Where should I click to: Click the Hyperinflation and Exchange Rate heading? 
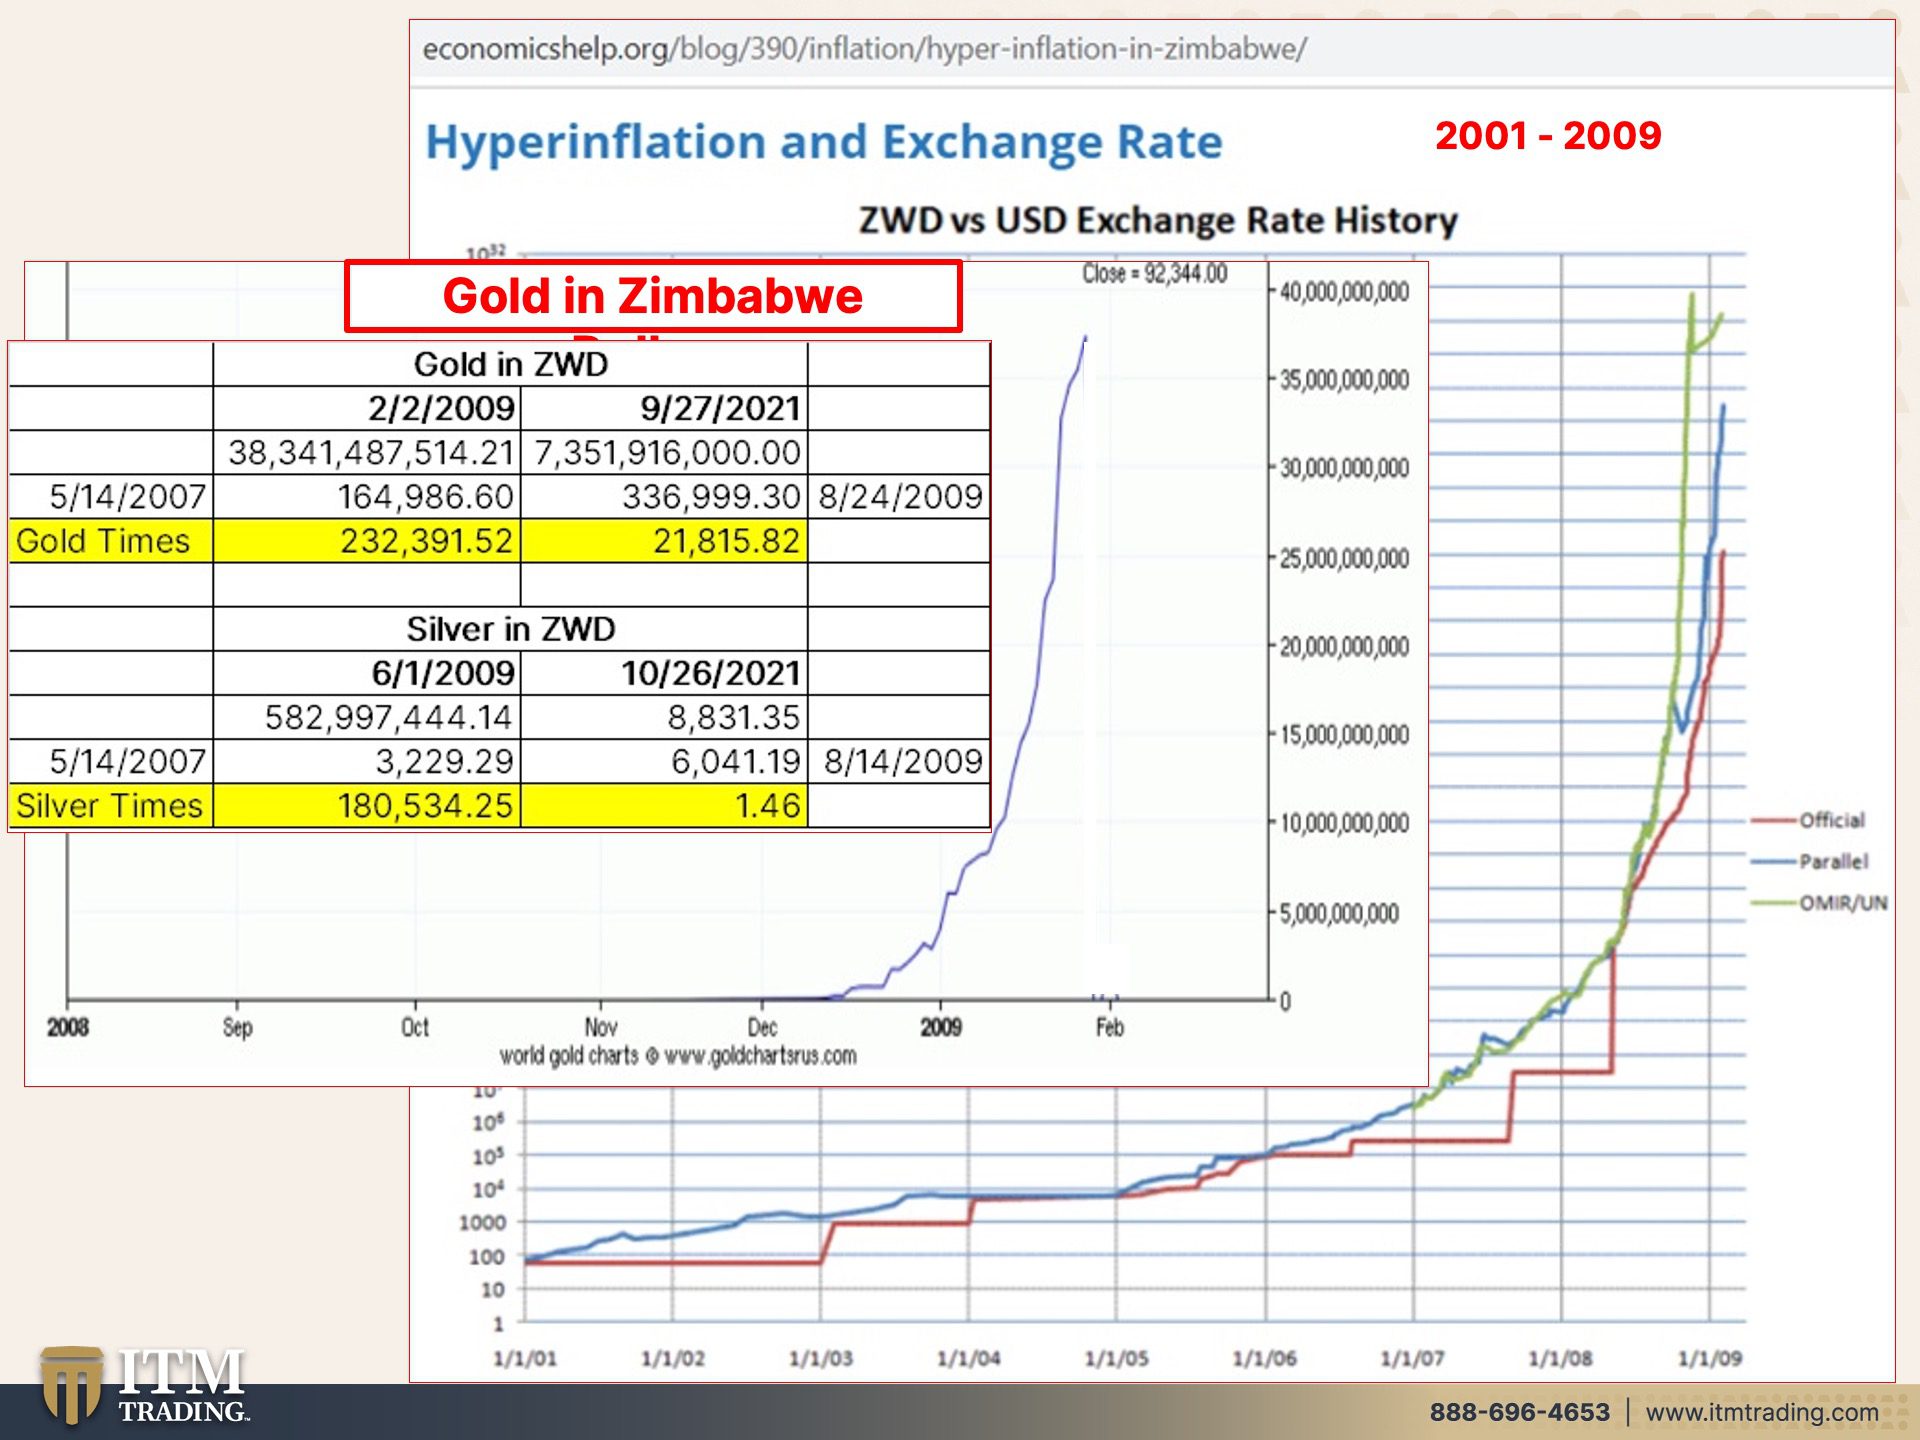(822, 141)
